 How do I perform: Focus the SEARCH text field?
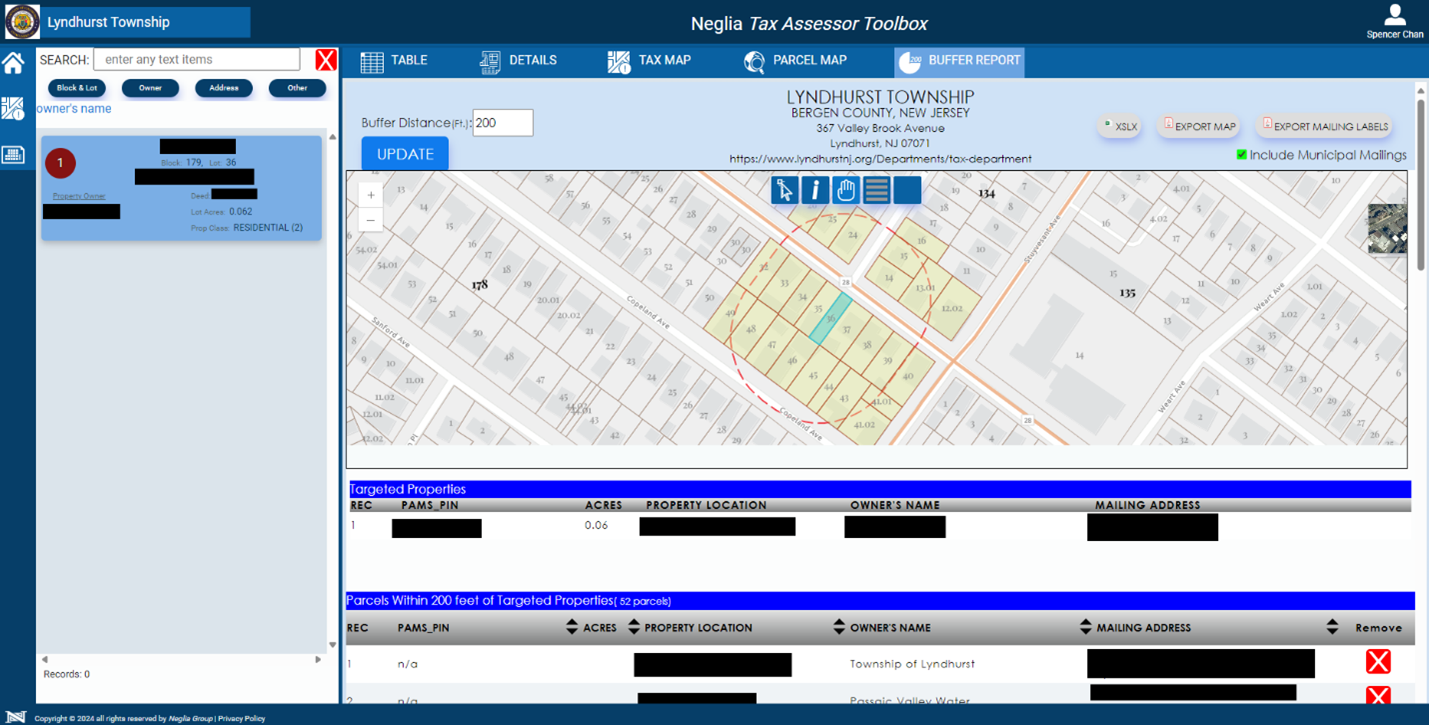pos(196,60)
